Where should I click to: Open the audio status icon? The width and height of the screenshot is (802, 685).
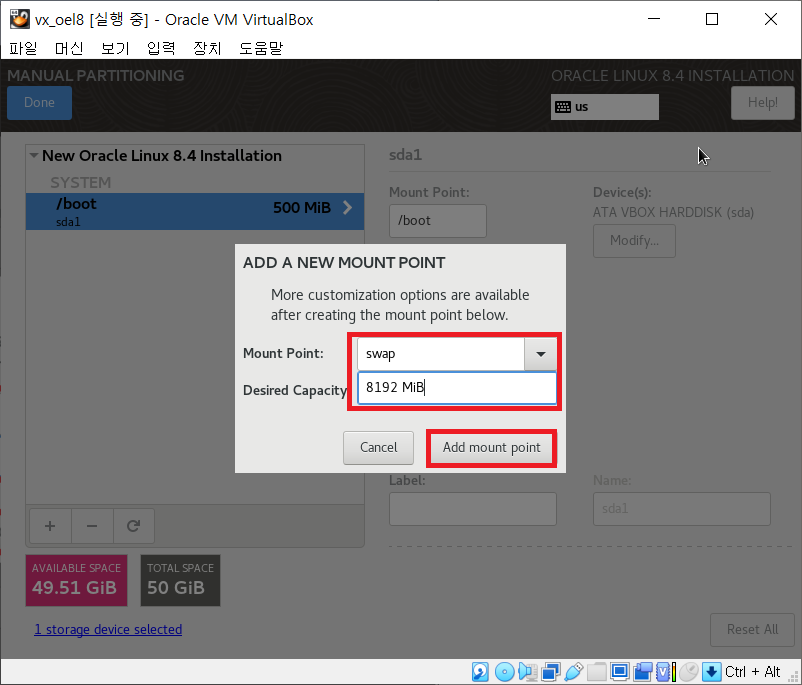tap(527, 671)
